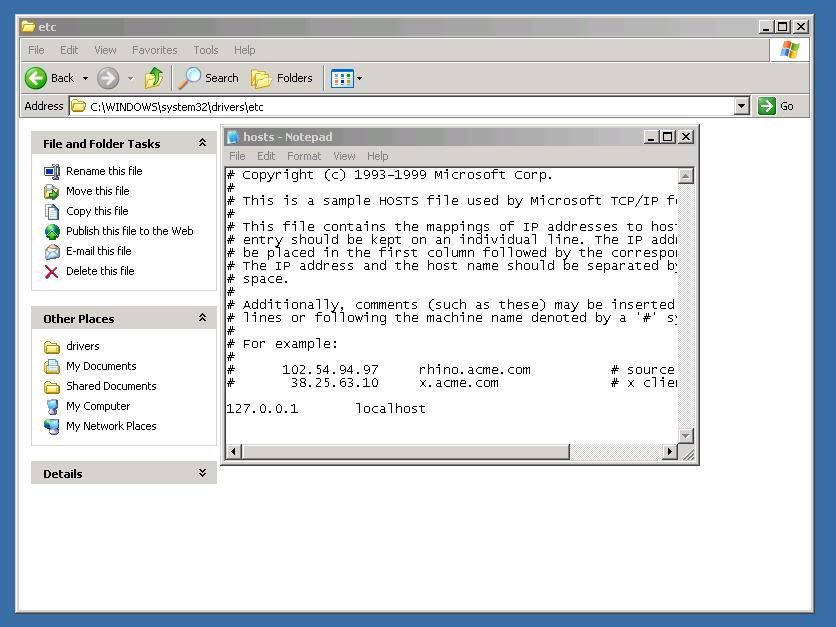Click the Views icon in Explorer toolbar
This screenshot has width=836, height=627.
pos(342,78)
